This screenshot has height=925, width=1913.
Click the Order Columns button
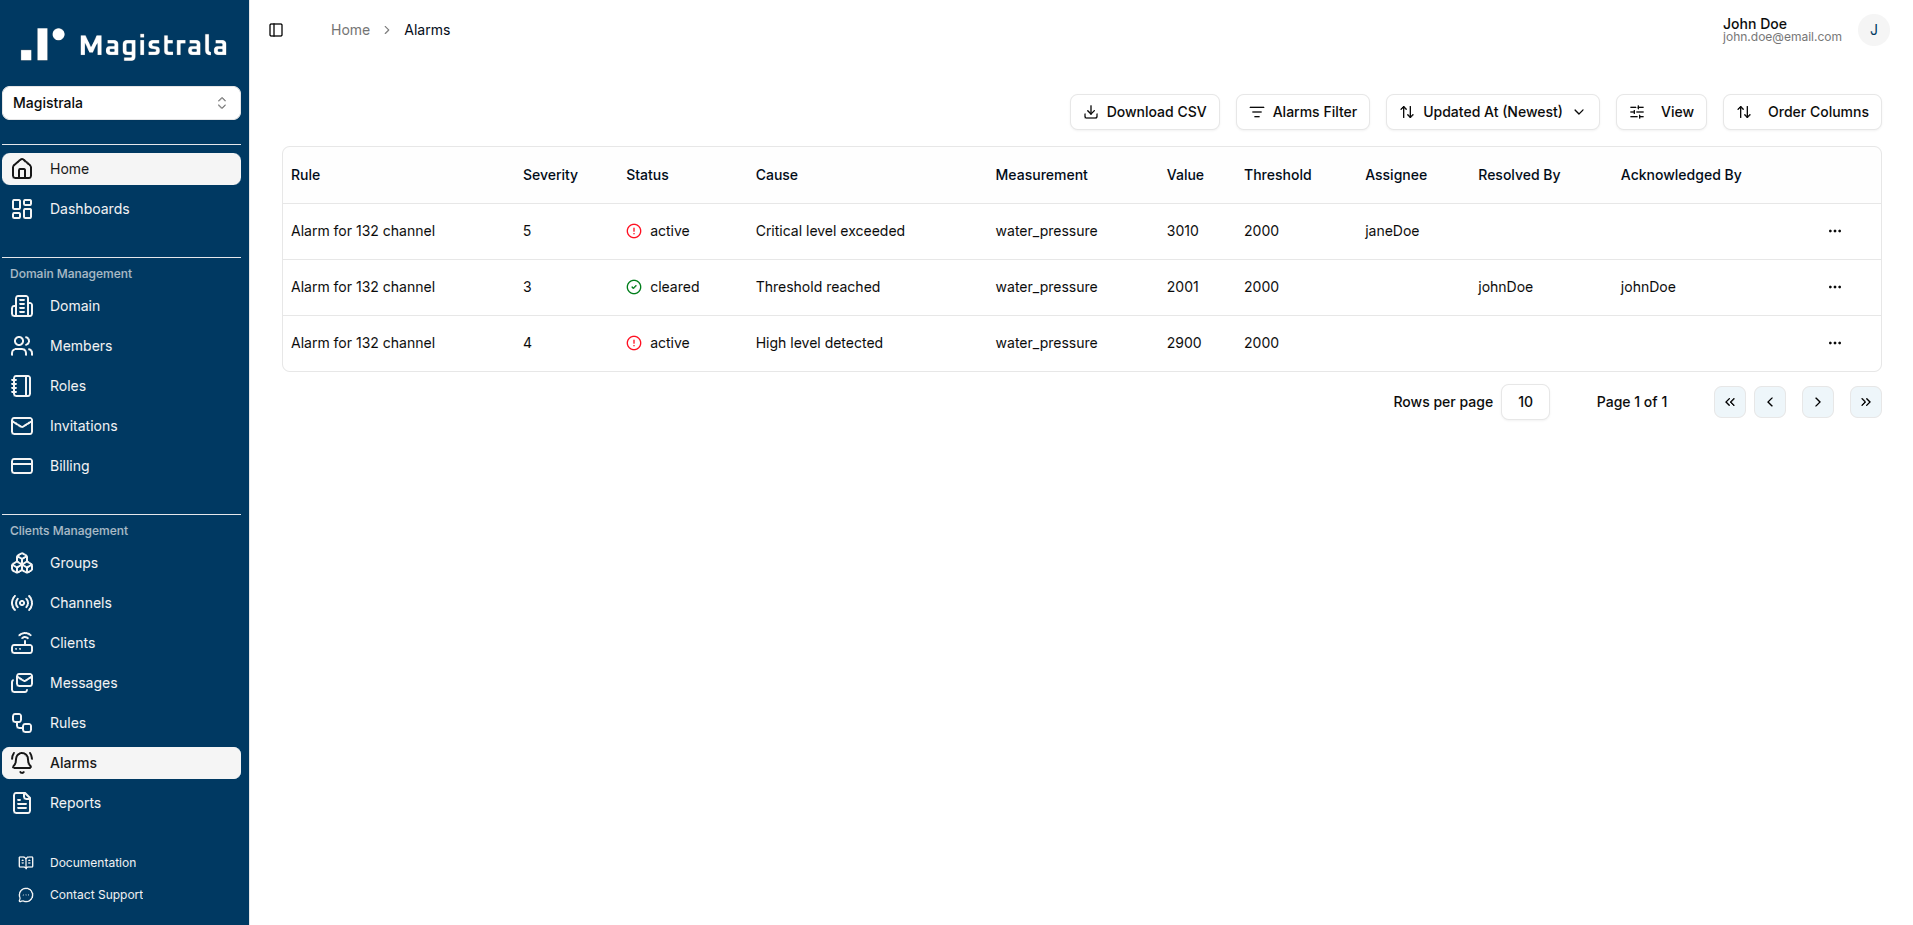1801,112
